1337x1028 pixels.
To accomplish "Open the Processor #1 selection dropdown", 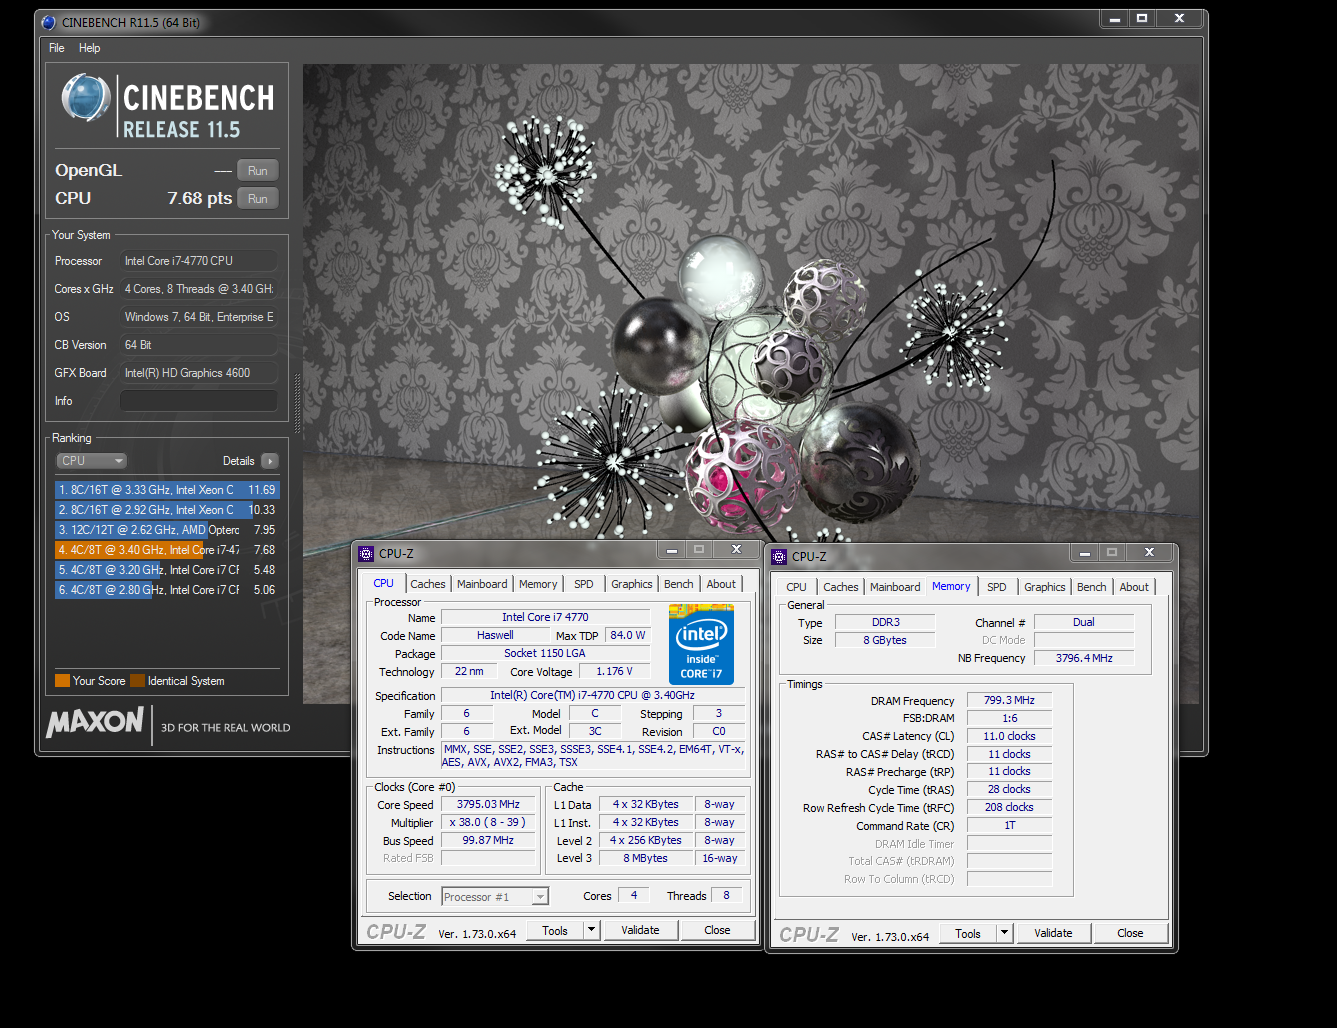I will tap(495, 897).
